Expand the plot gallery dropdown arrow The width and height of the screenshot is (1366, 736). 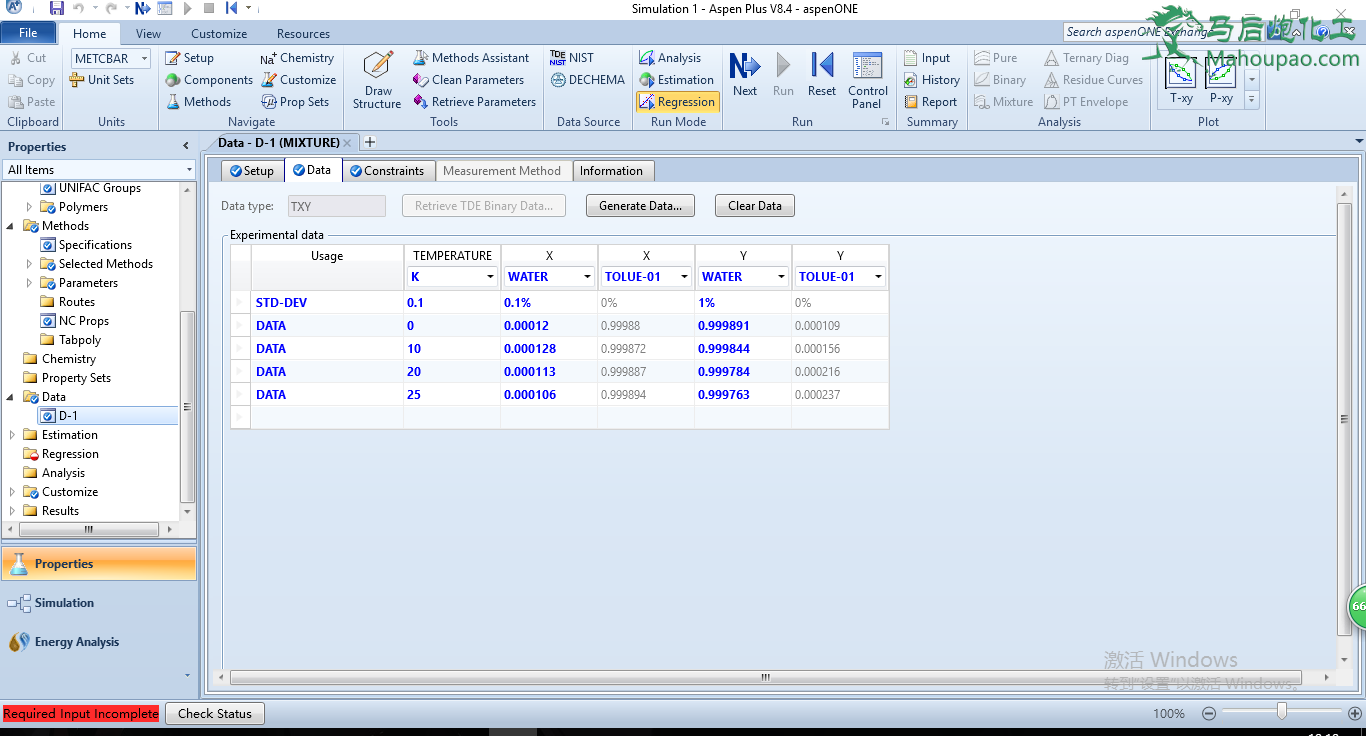point(1251,99)
